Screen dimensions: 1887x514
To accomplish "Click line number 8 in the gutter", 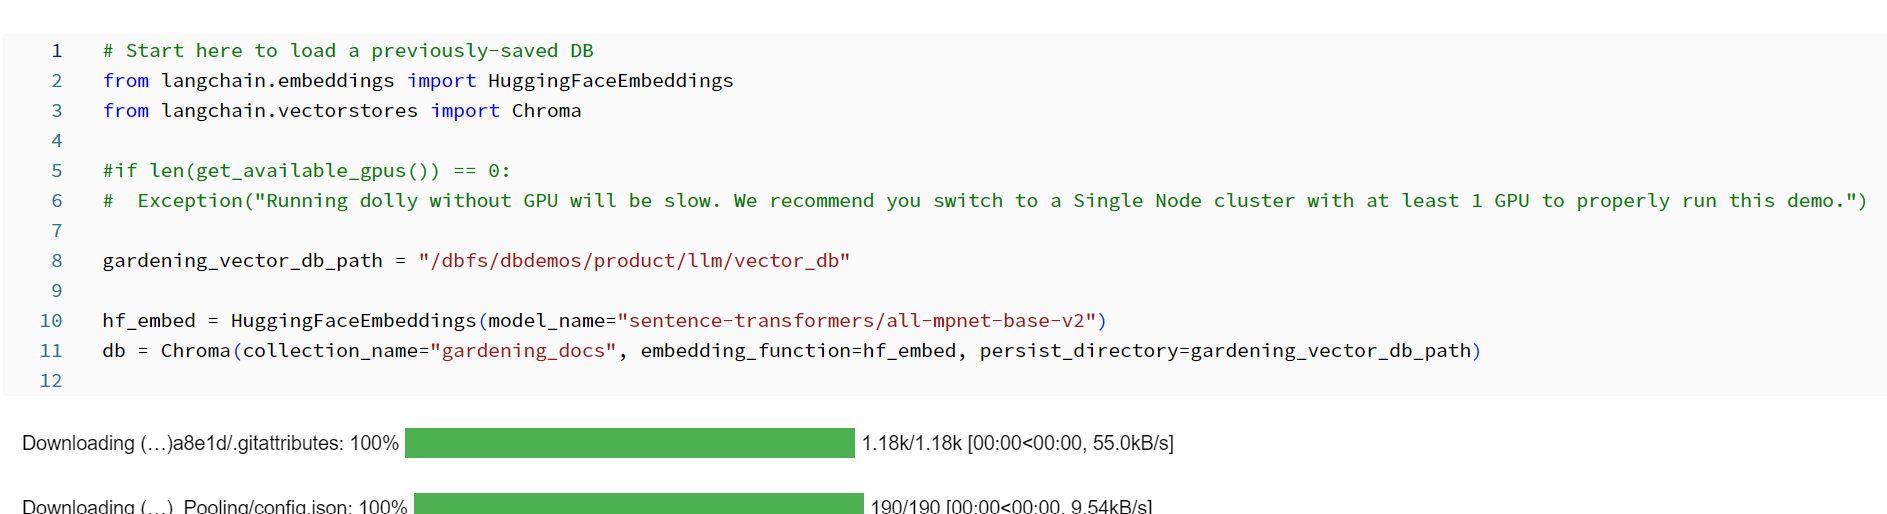I will tap(57, 261).
